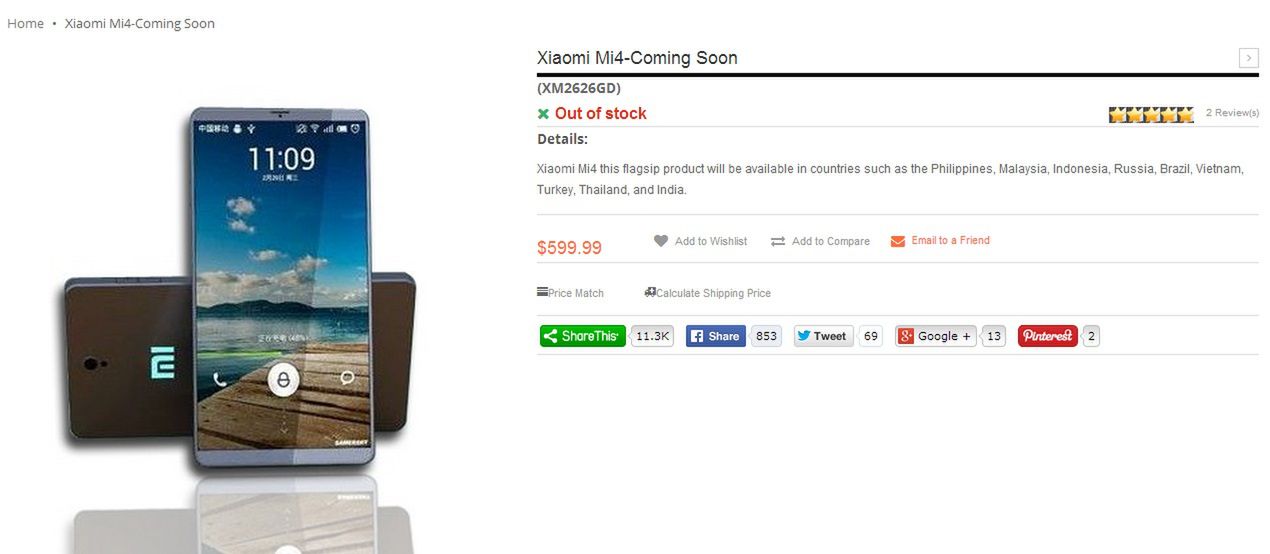Open the 2 Review(s) link
This screenshot has height=554, width=1270.
(1232, 113)
